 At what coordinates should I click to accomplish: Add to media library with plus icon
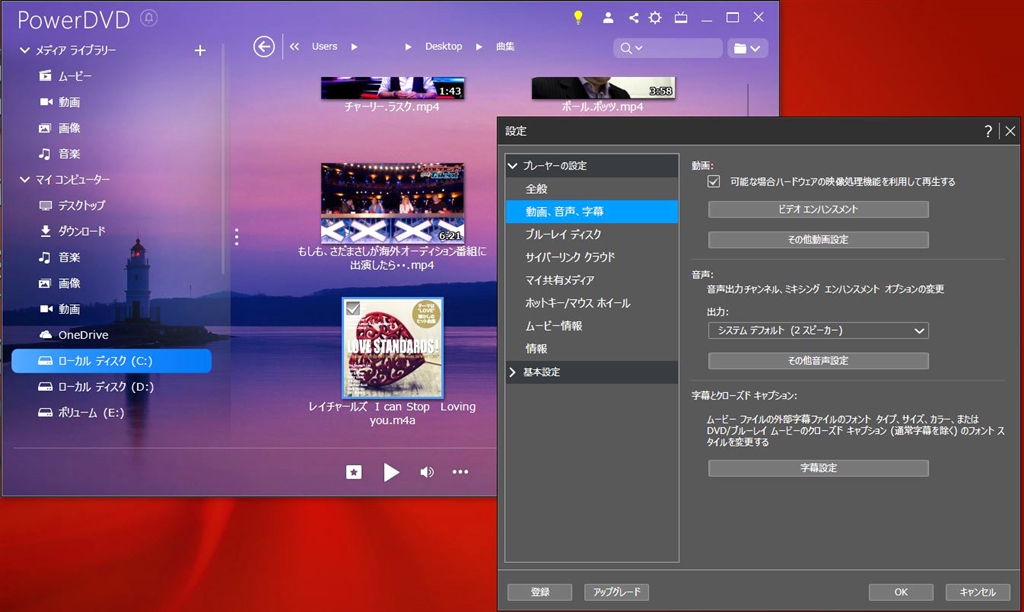point(200,50)
